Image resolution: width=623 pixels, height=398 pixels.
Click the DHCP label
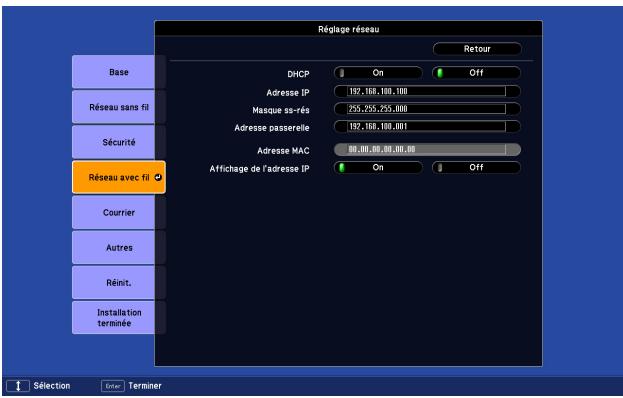pos(298,74)
